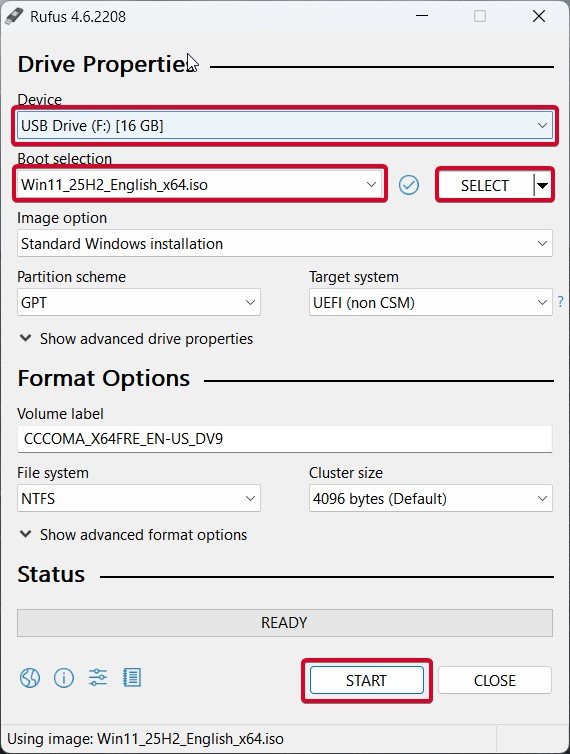Open the Cluster size dropdown

click(x=431, y=498)
